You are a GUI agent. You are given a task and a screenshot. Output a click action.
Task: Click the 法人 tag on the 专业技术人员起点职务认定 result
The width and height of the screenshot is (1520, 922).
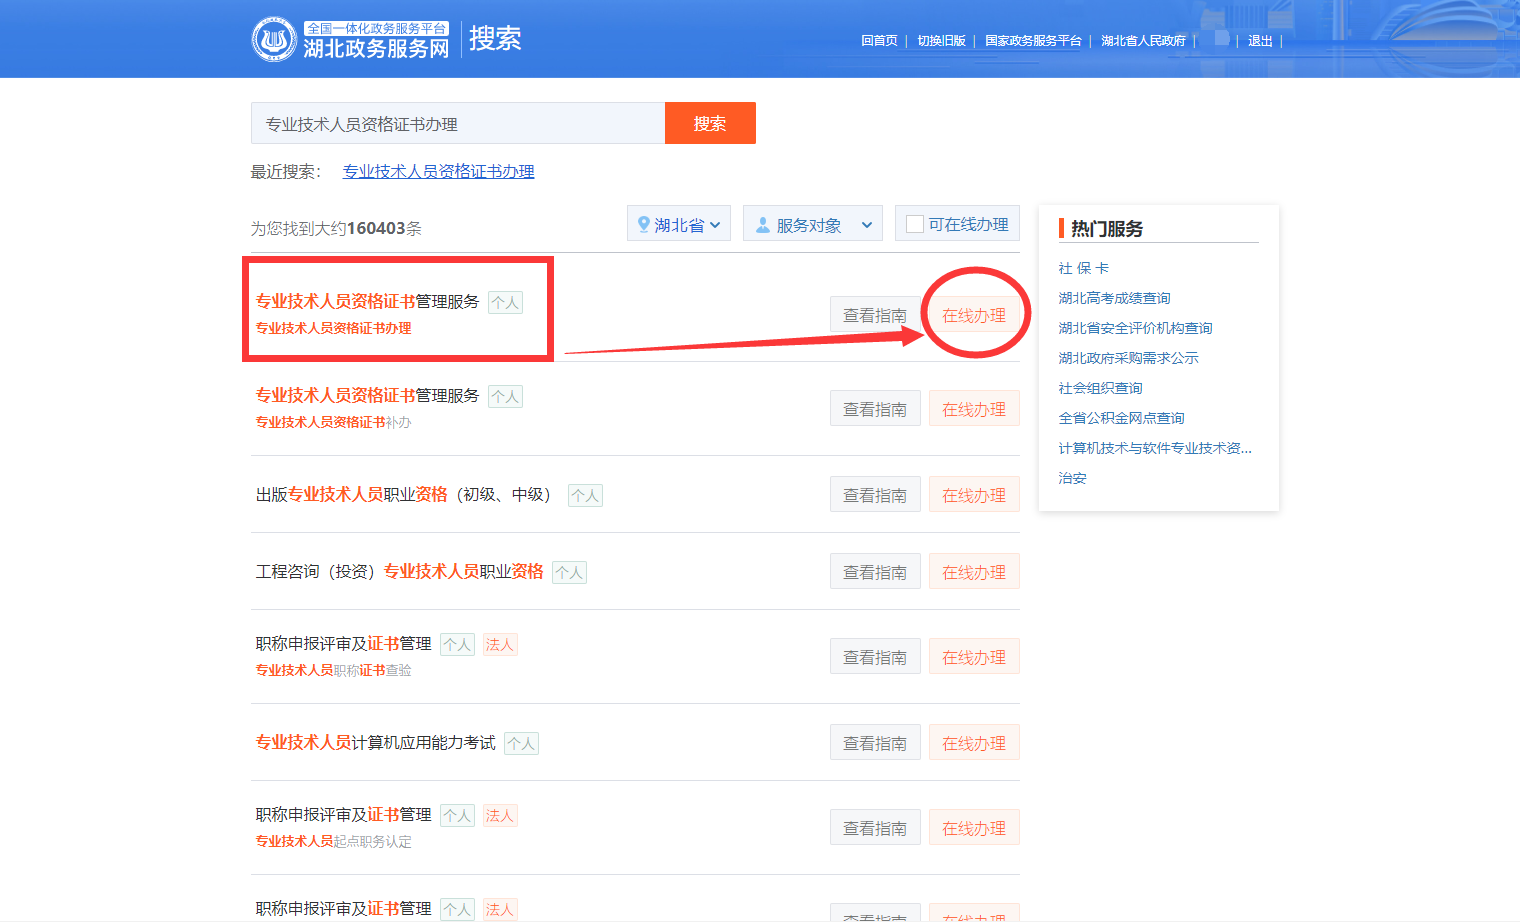pos(499,816)
